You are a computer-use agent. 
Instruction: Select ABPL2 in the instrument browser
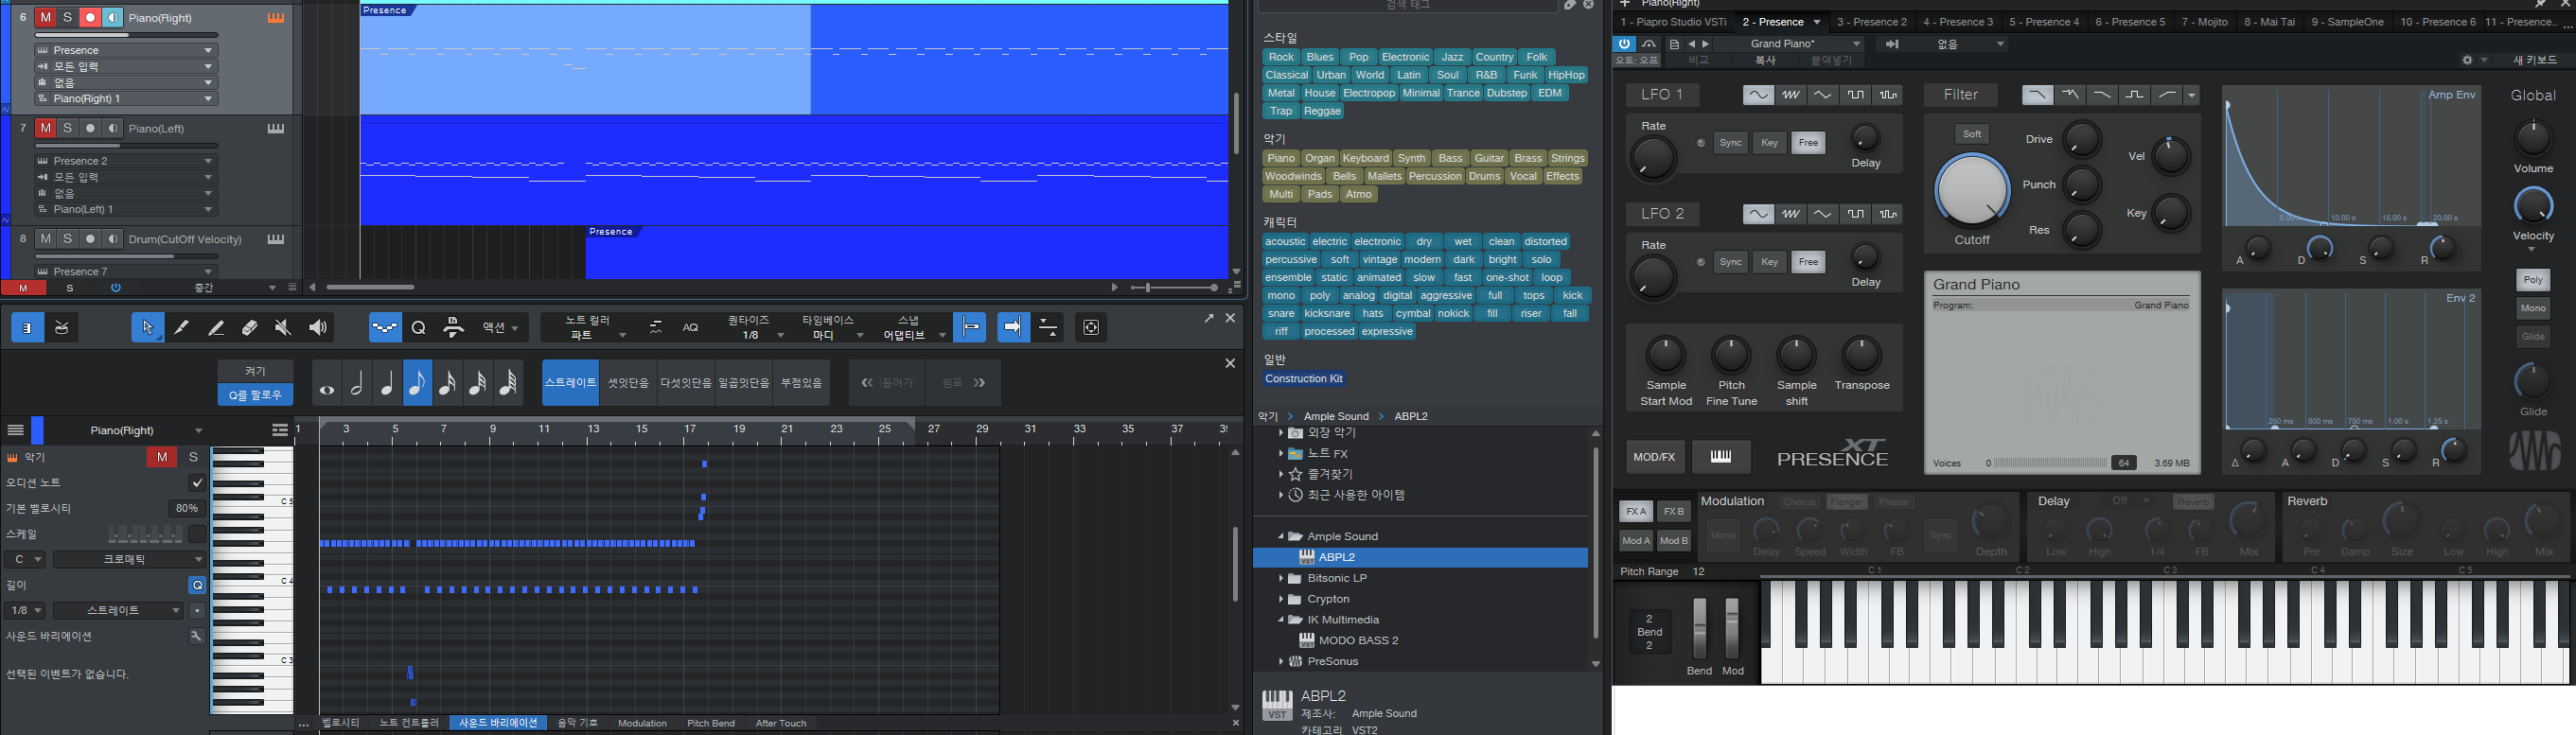(x=1420, y=557)
